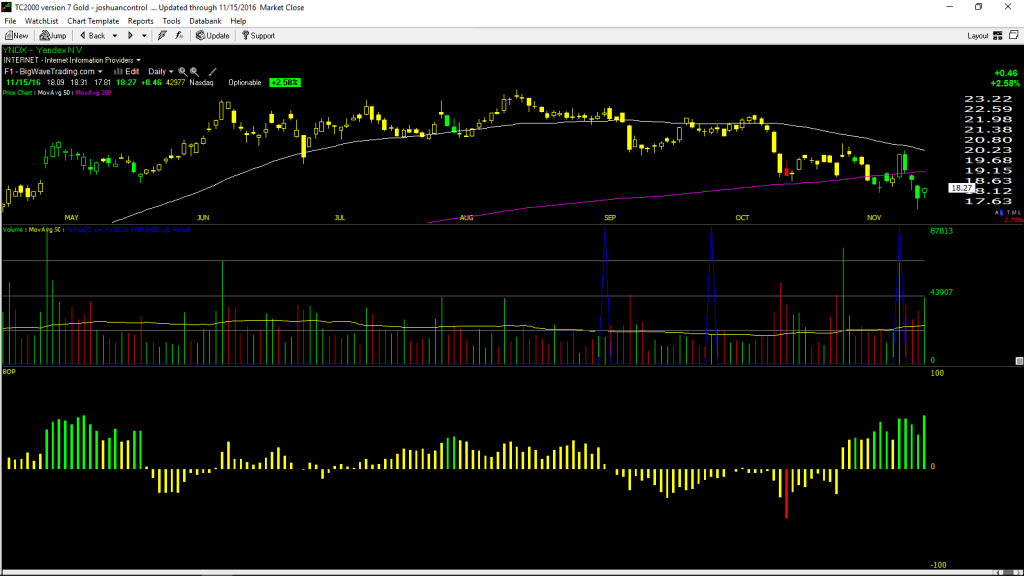The width and height of the screenshot is (1024, 576).
Task: Click the layout grid icon
Action: [x=998, y=36]
